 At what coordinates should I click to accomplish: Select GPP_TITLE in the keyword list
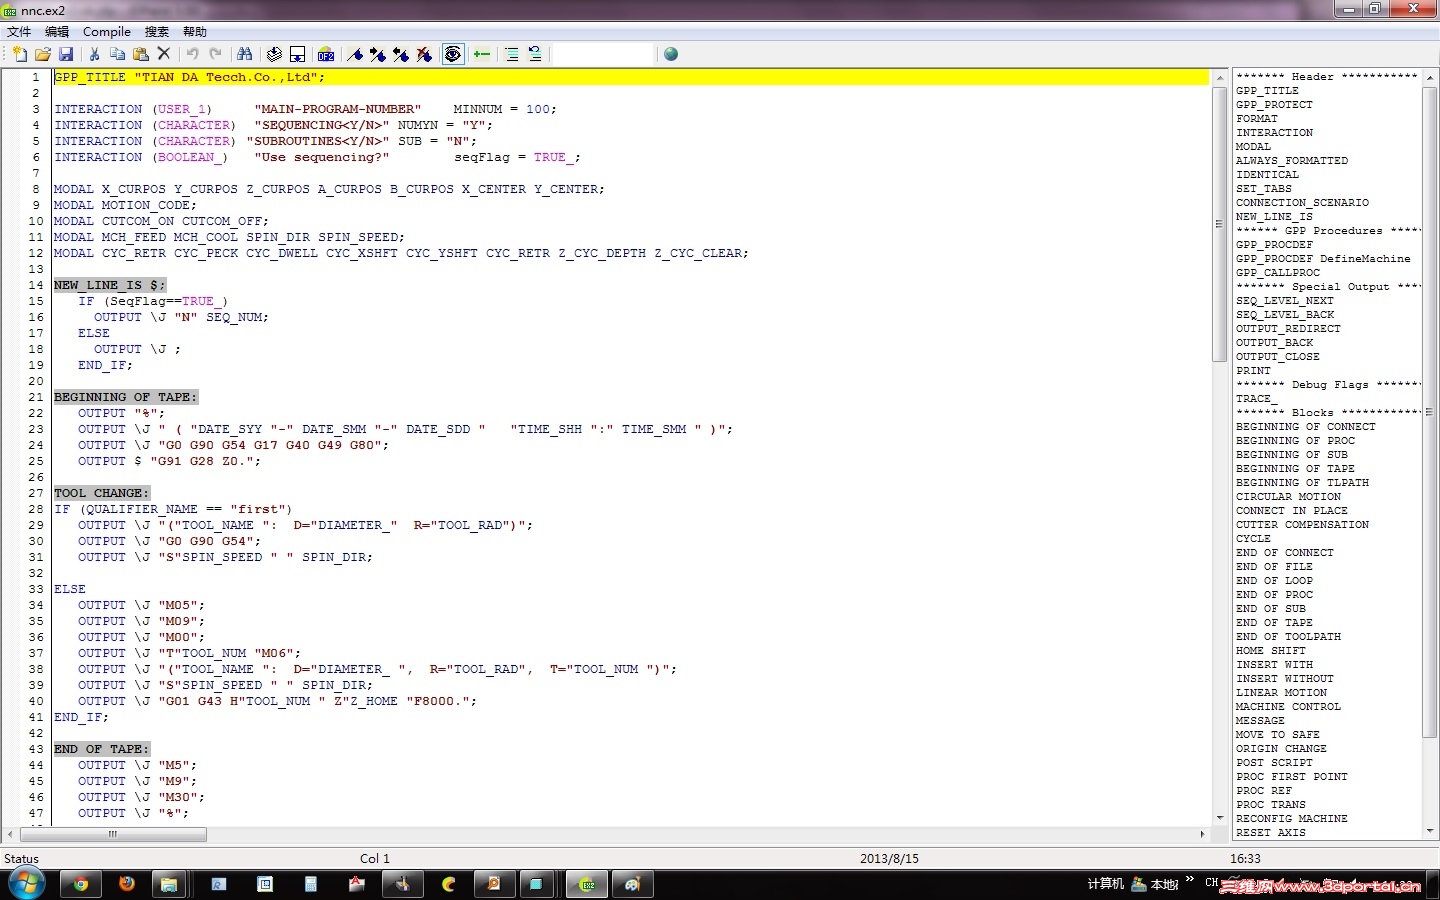pos(1267,90)
